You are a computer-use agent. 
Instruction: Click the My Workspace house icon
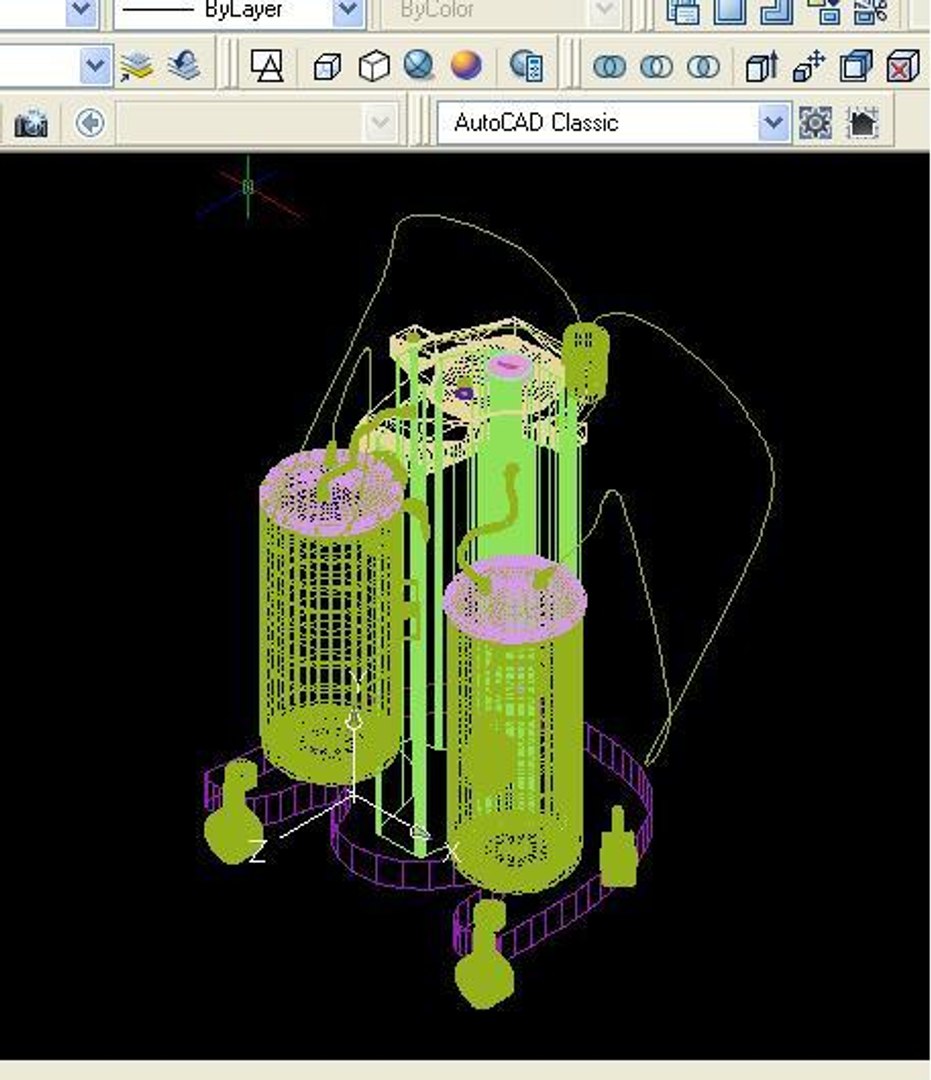pos(863,123)
